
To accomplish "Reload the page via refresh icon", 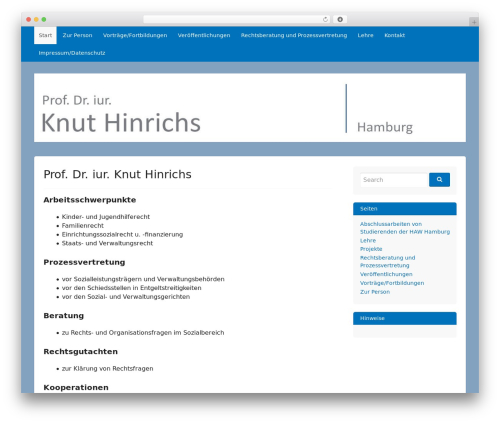I will click(x=325, y=20).
